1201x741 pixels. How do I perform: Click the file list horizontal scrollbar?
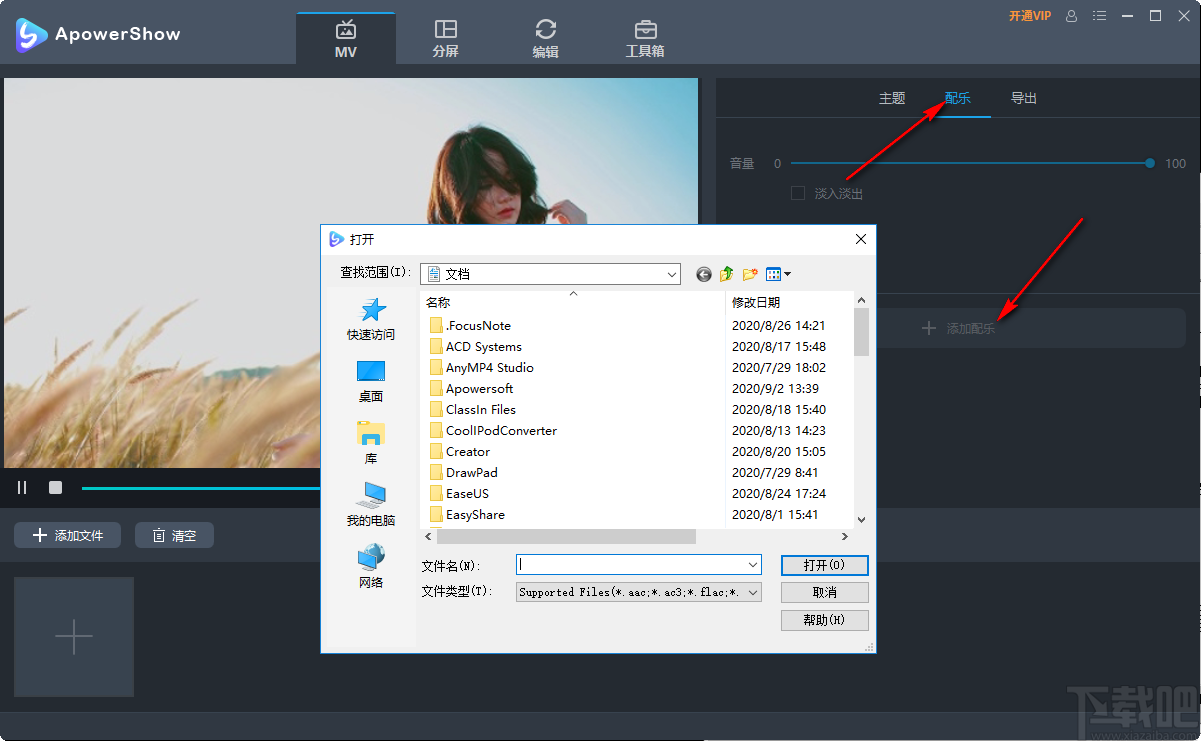566,537
